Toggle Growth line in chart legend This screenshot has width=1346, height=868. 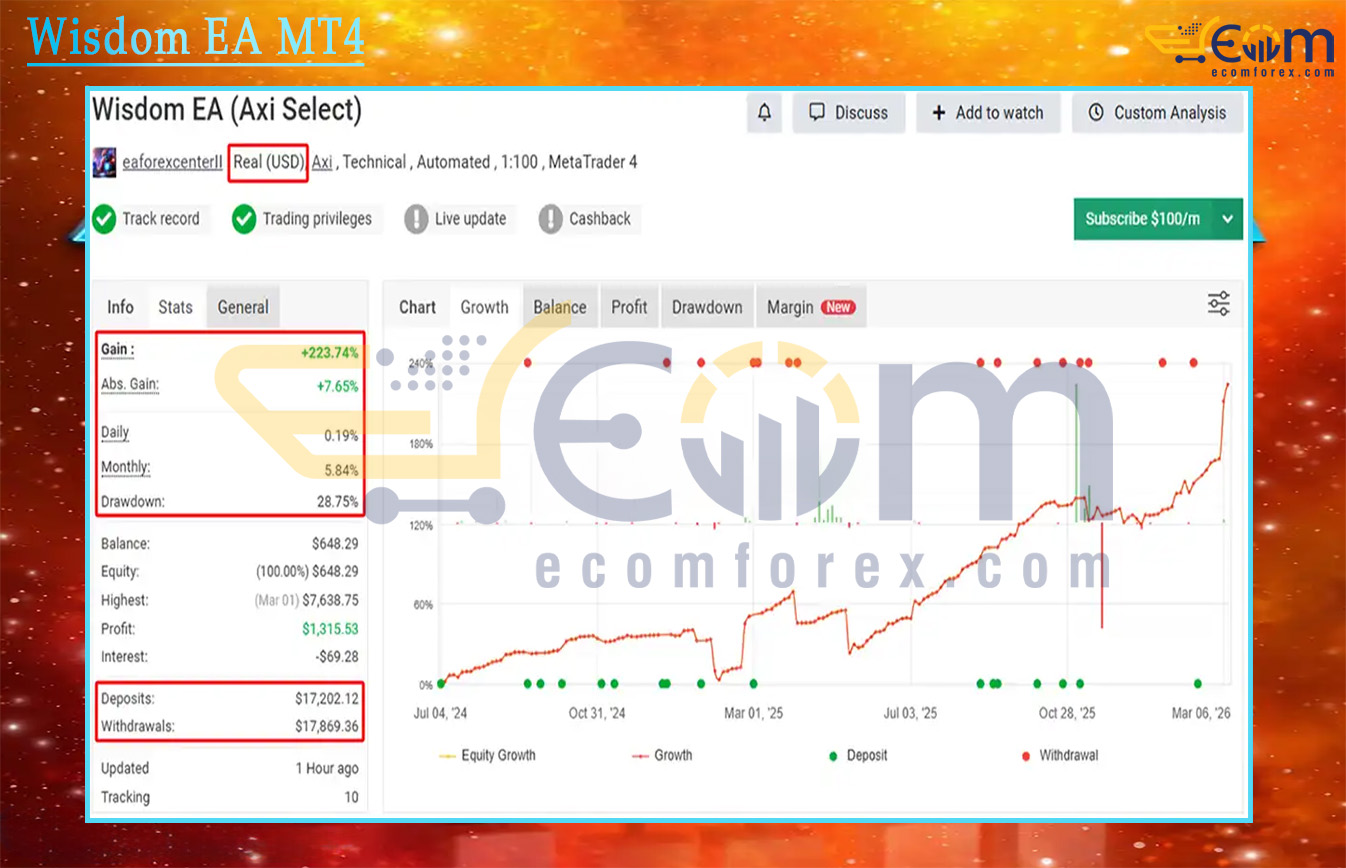click(x=663, y=756)
